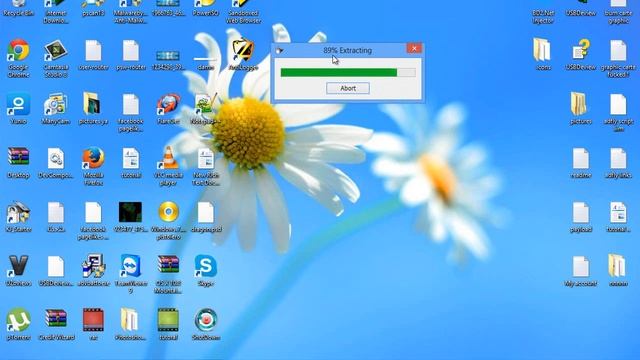
Task: Open the Yunio blue shortcut
Action: click(x=18, y=109)
